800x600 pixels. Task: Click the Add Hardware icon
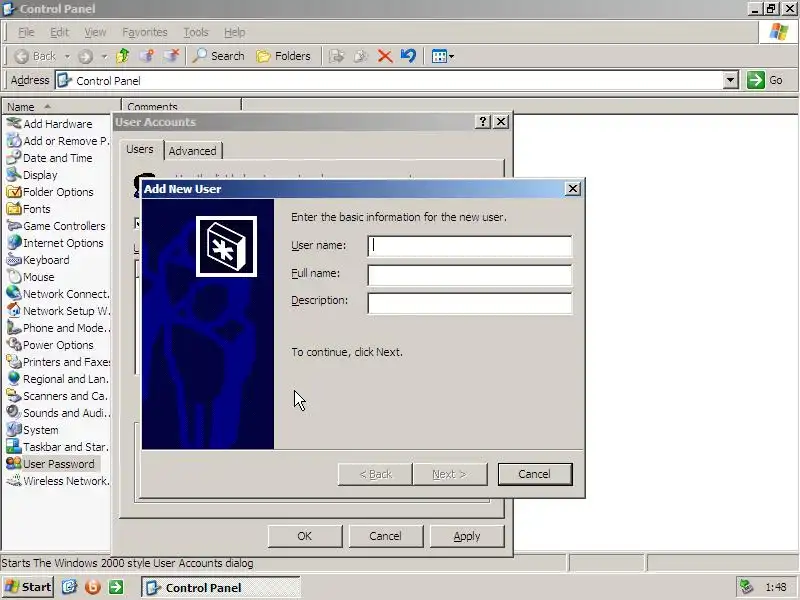pyautogui.click(x=14, y=123)
